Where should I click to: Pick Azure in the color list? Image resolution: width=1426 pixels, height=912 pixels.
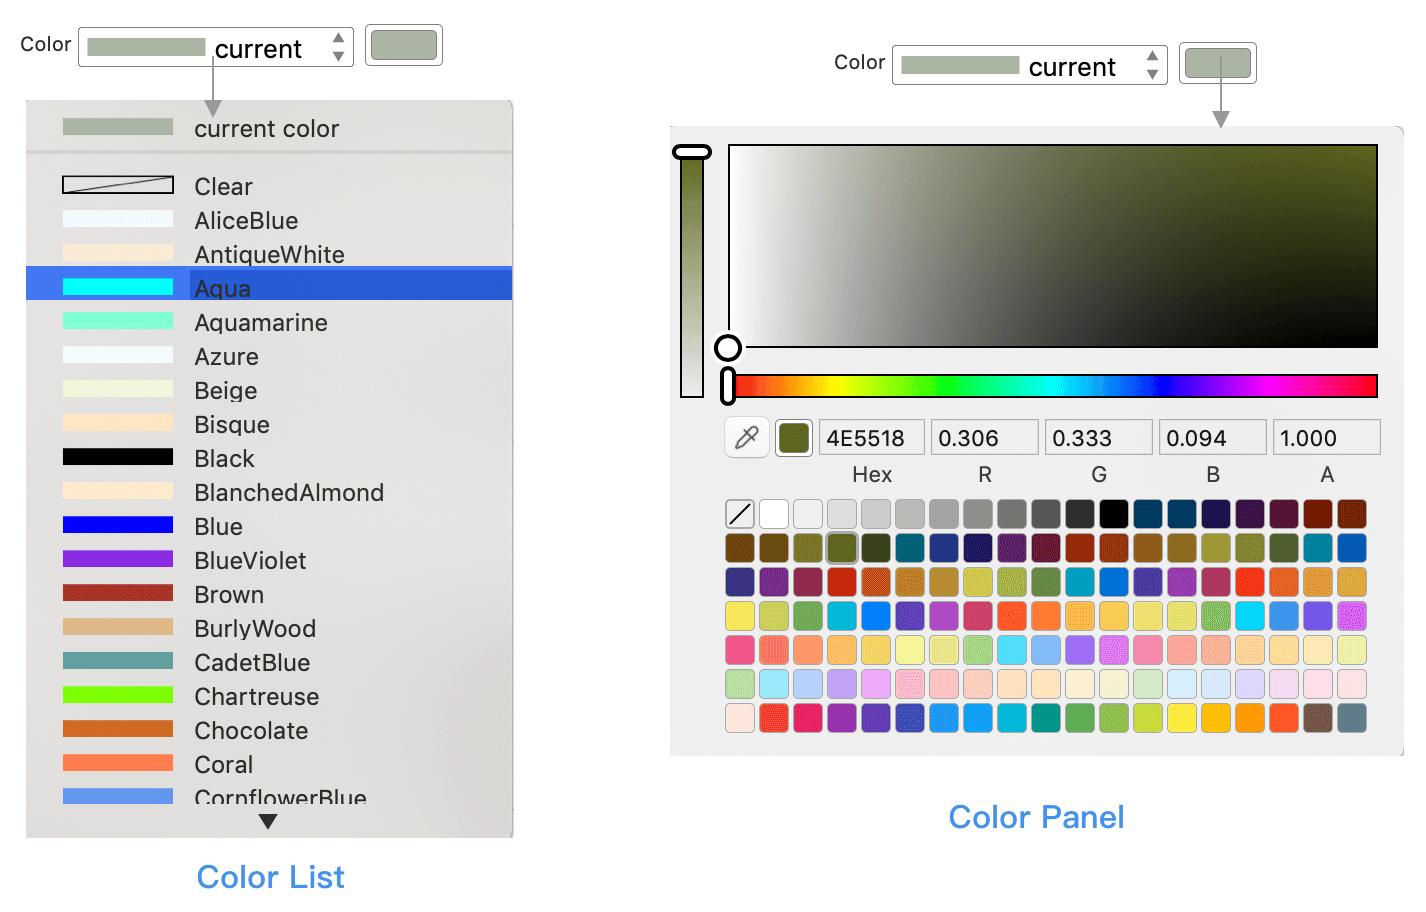coord(269,356)
